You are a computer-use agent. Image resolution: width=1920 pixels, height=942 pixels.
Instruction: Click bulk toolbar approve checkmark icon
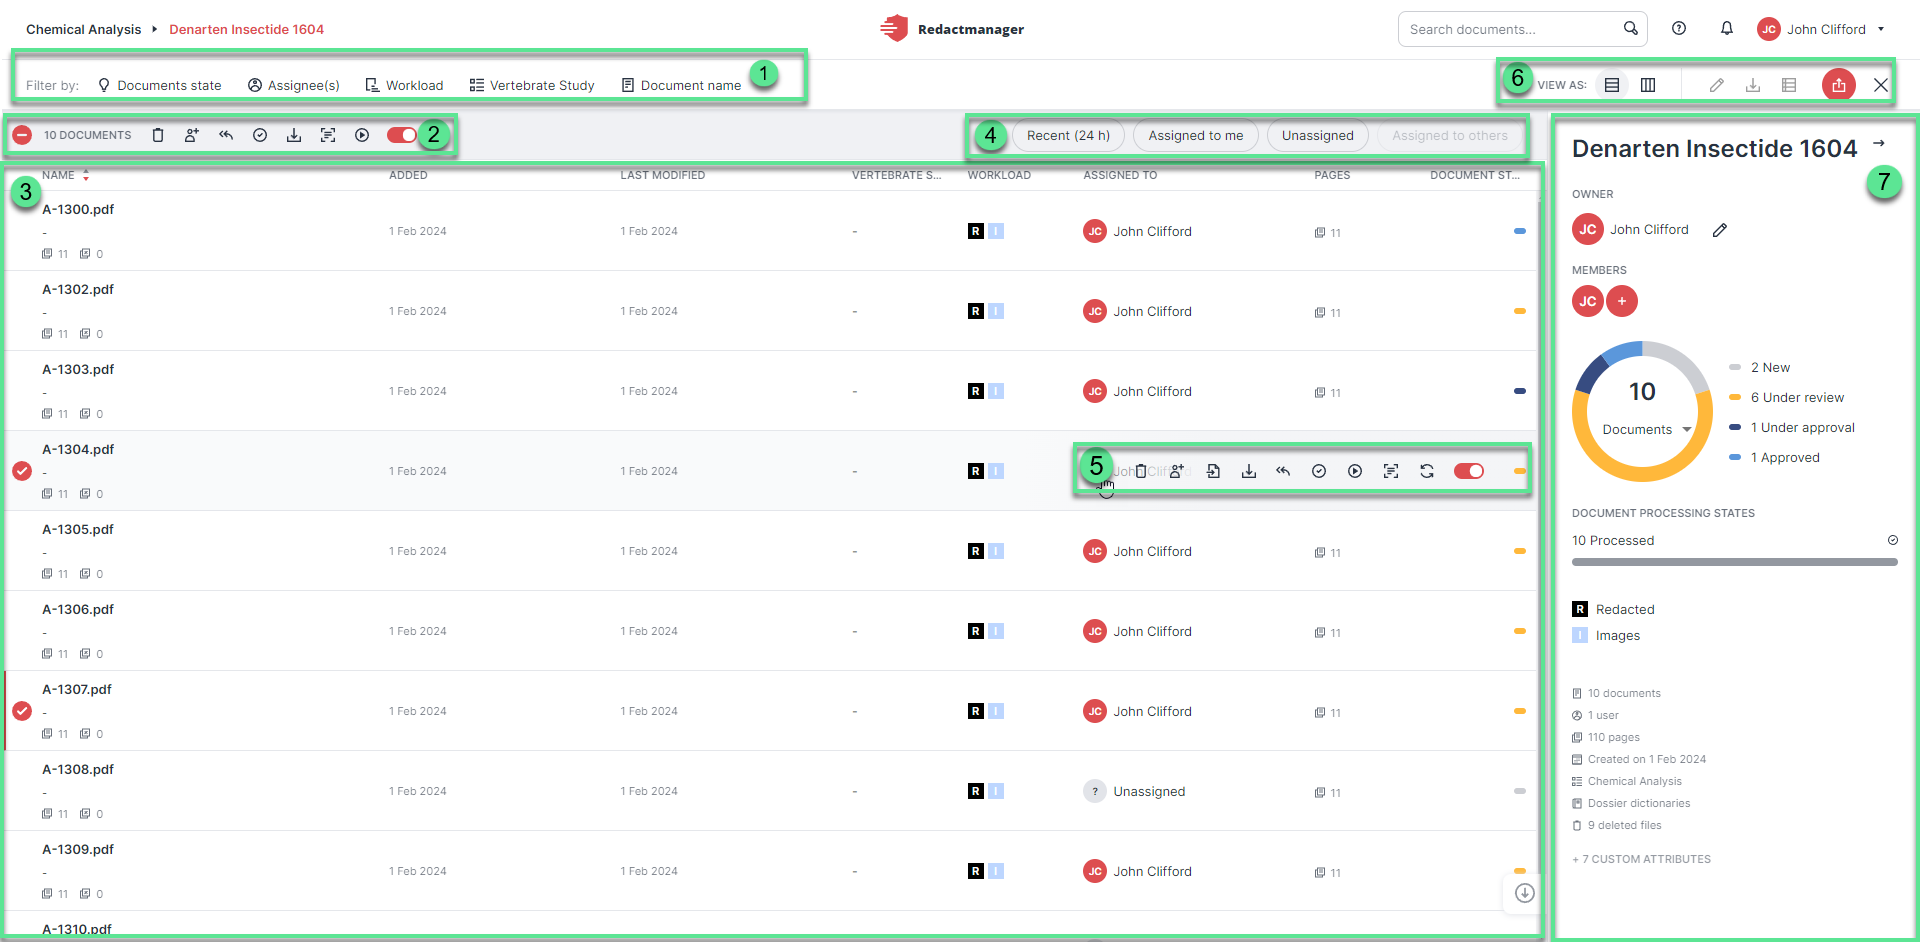pyautogui.click(x=260, y=135)
